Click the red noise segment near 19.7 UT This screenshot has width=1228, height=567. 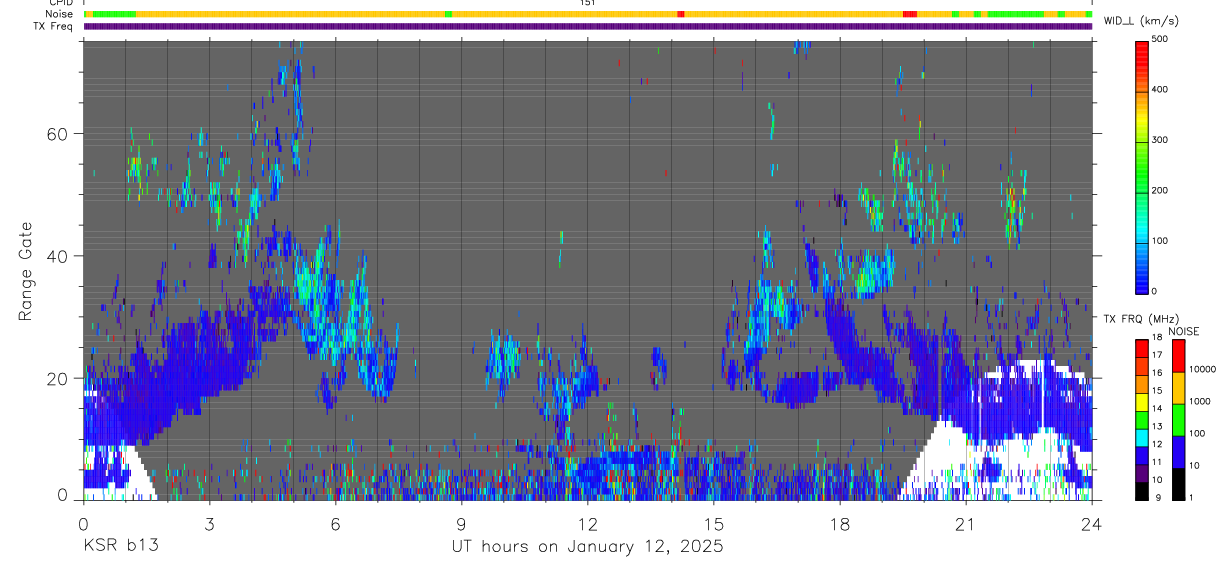pyautogui.click(x=910, y=14)
